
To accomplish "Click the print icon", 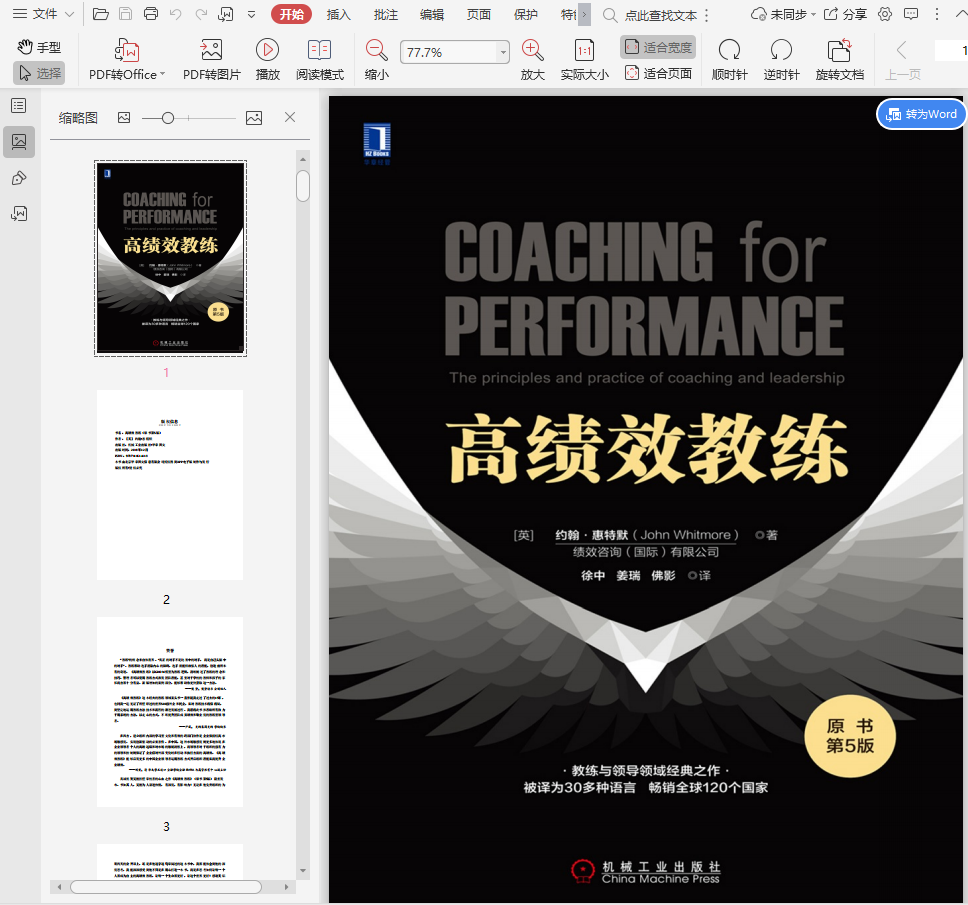I will click(151, 14).
